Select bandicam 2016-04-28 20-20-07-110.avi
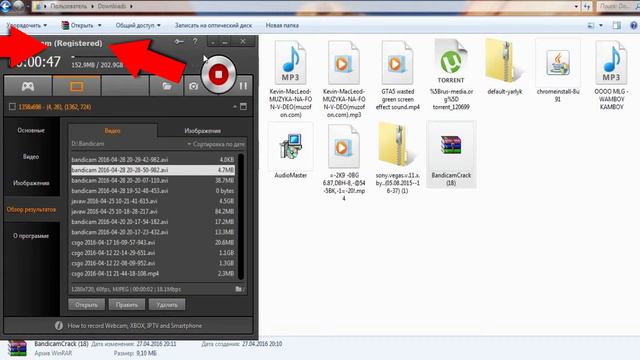640x360 pixels. coord(153,180)
